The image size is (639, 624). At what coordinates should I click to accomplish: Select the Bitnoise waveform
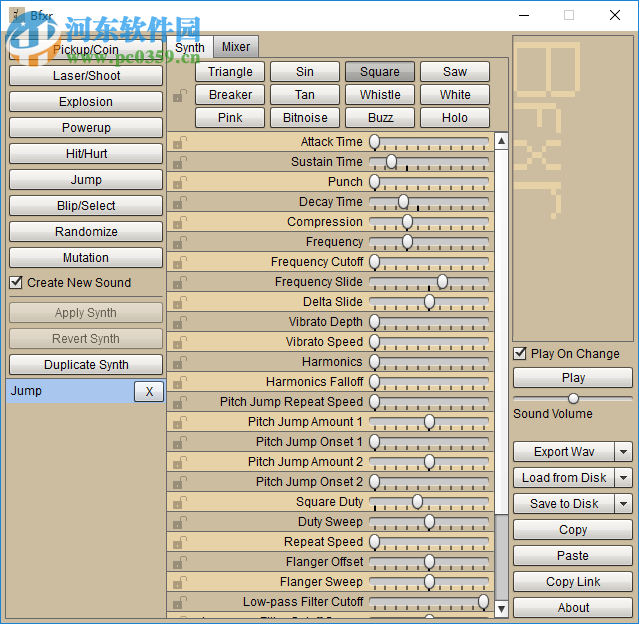tap(305, 118)
